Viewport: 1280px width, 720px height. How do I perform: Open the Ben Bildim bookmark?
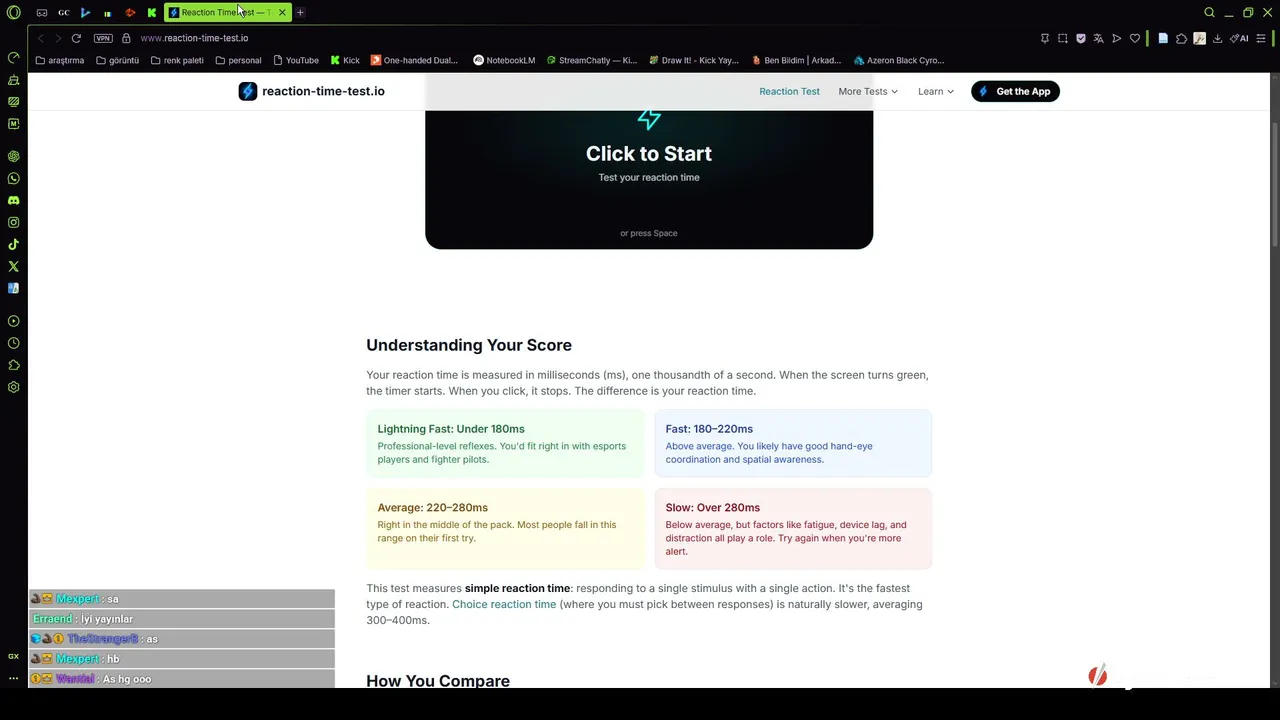(796, 60)
